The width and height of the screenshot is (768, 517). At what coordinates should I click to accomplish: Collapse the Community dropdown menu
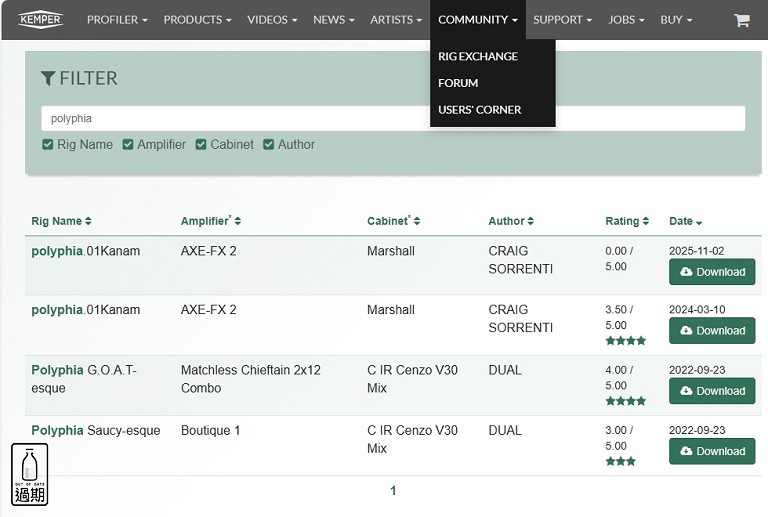tap(478, 20)
